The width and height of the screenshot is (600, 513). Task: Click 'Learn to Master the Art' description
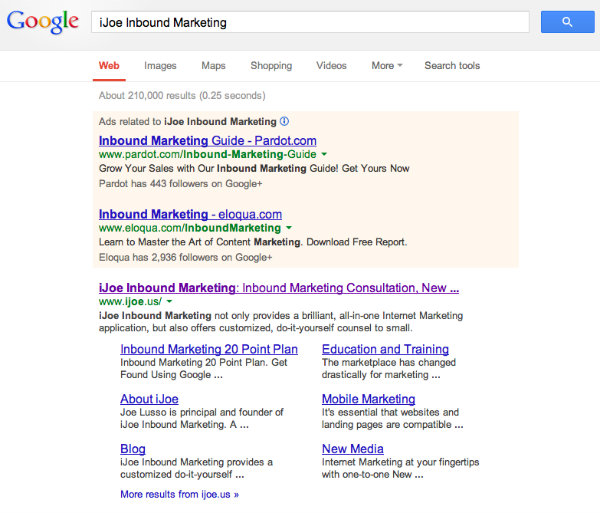point(253,242)
